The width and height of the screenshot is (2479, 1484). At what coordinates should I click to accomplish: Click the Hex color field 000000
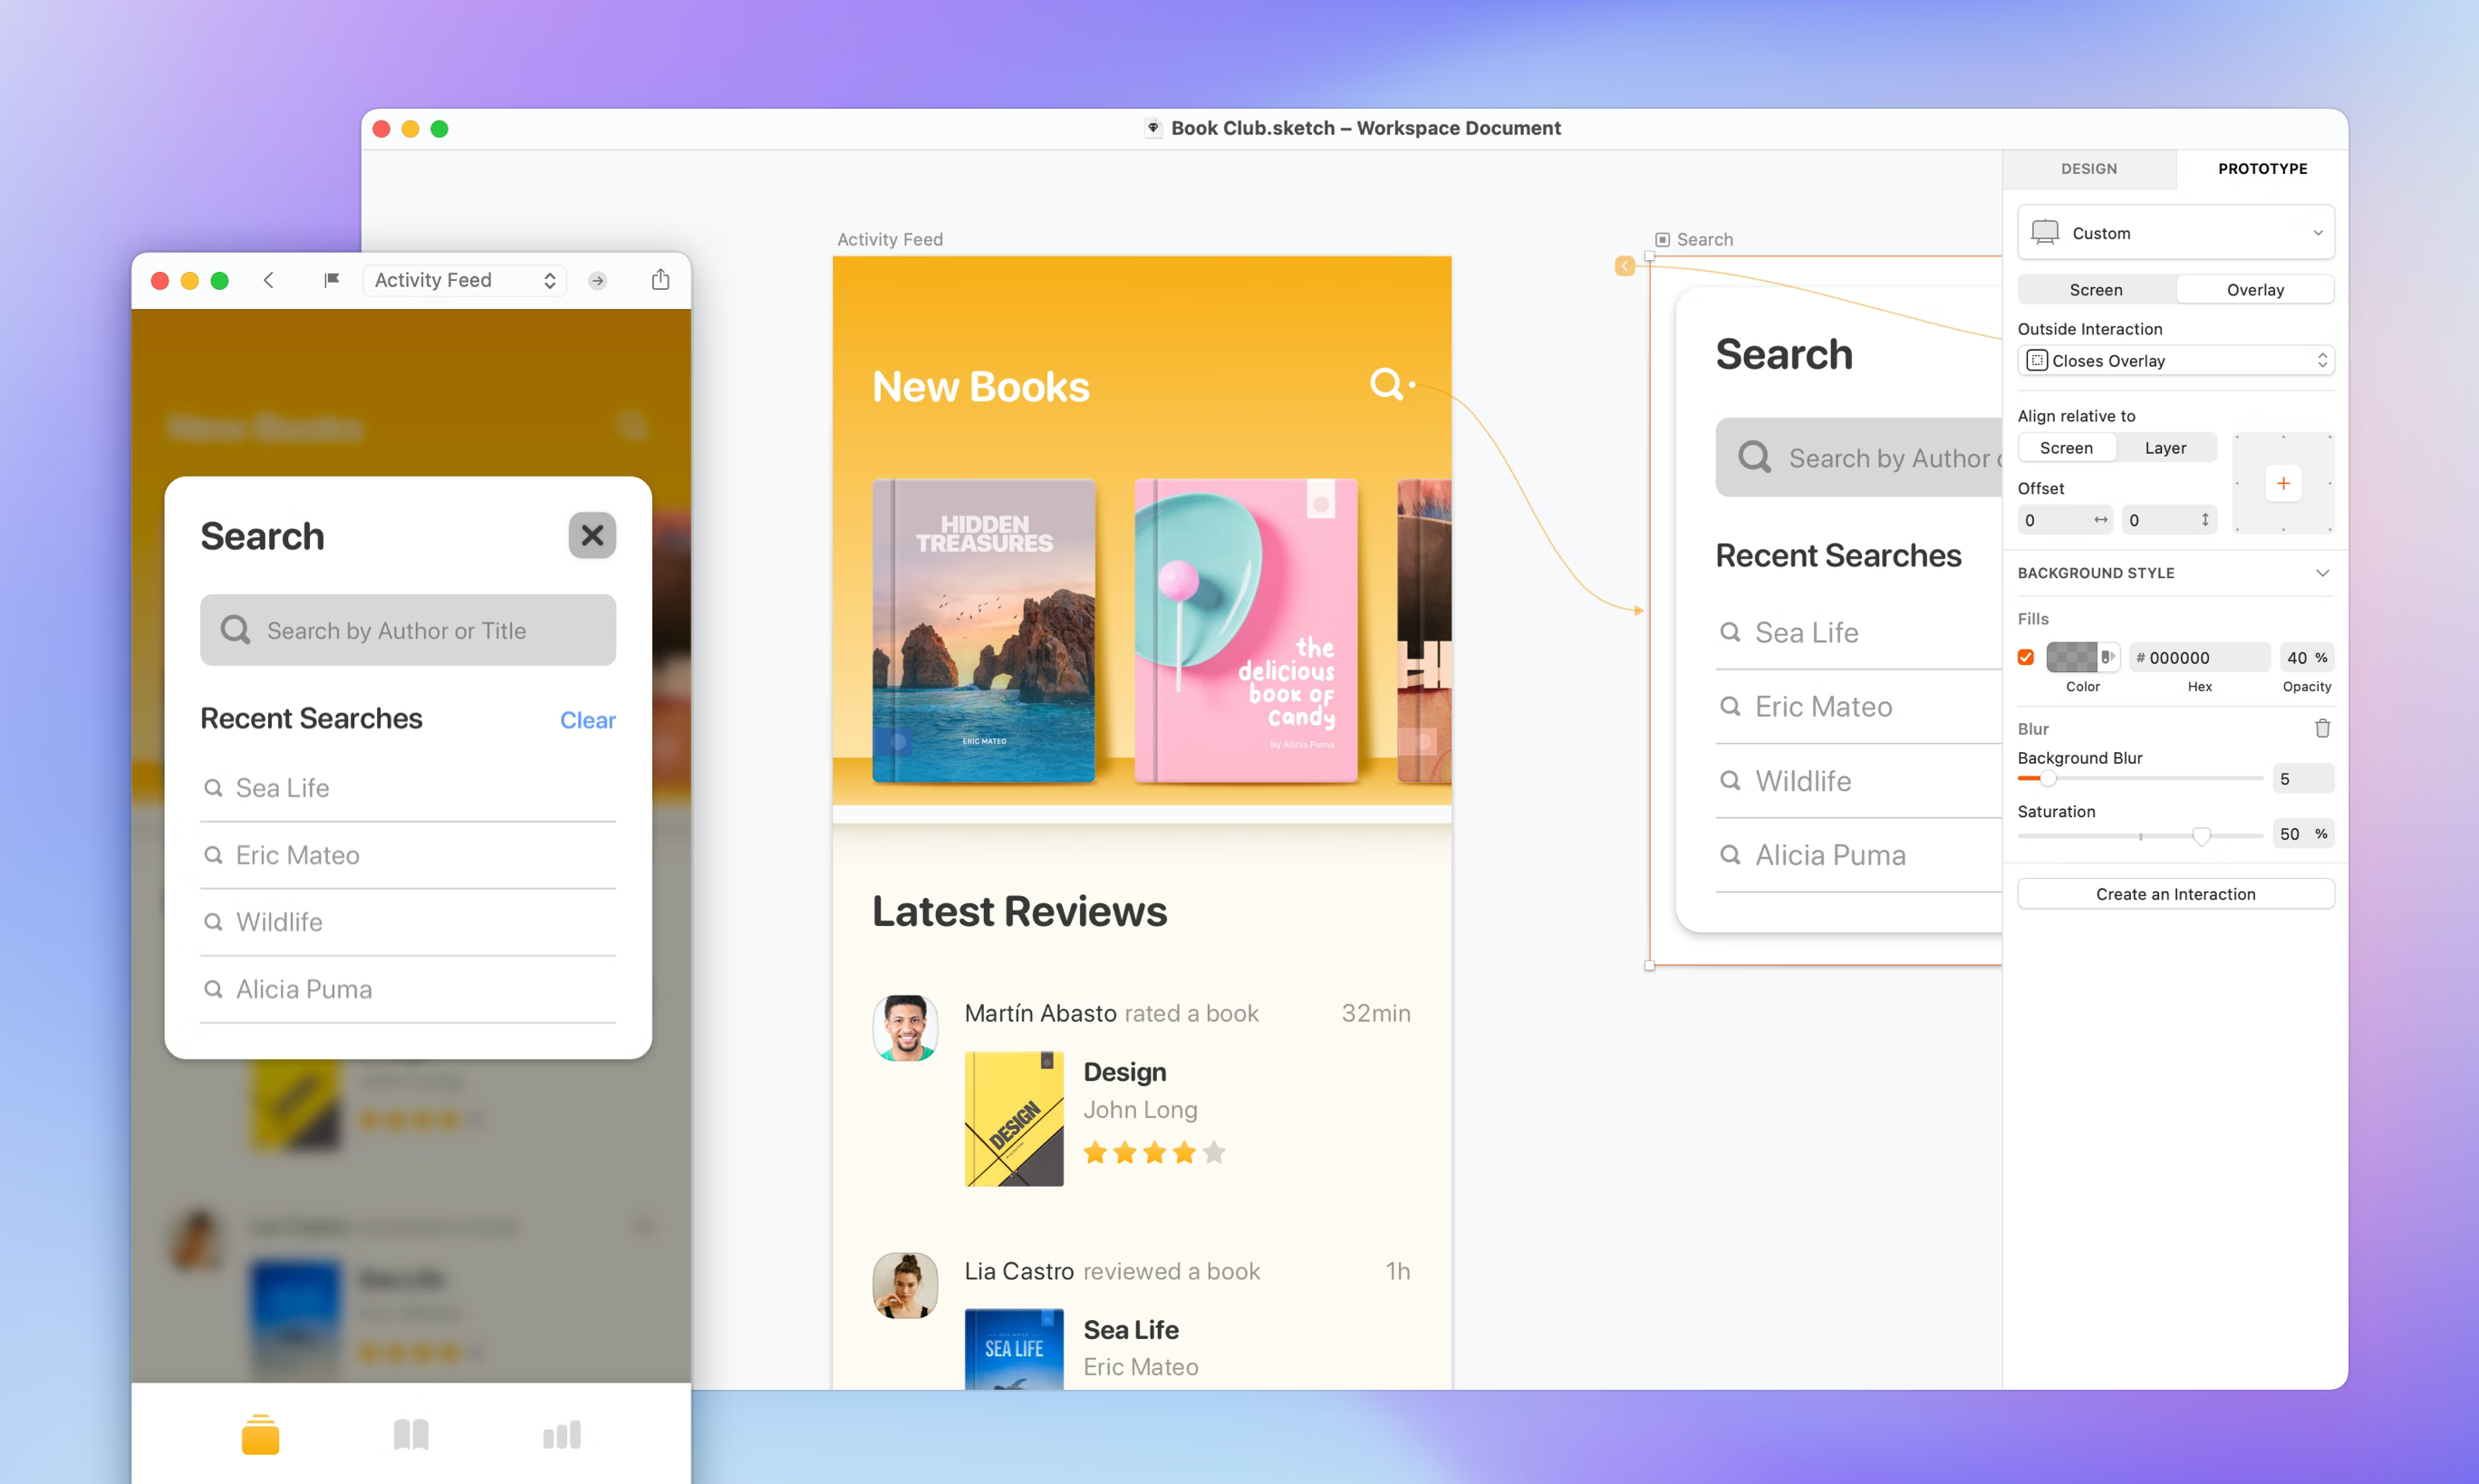2200,657
